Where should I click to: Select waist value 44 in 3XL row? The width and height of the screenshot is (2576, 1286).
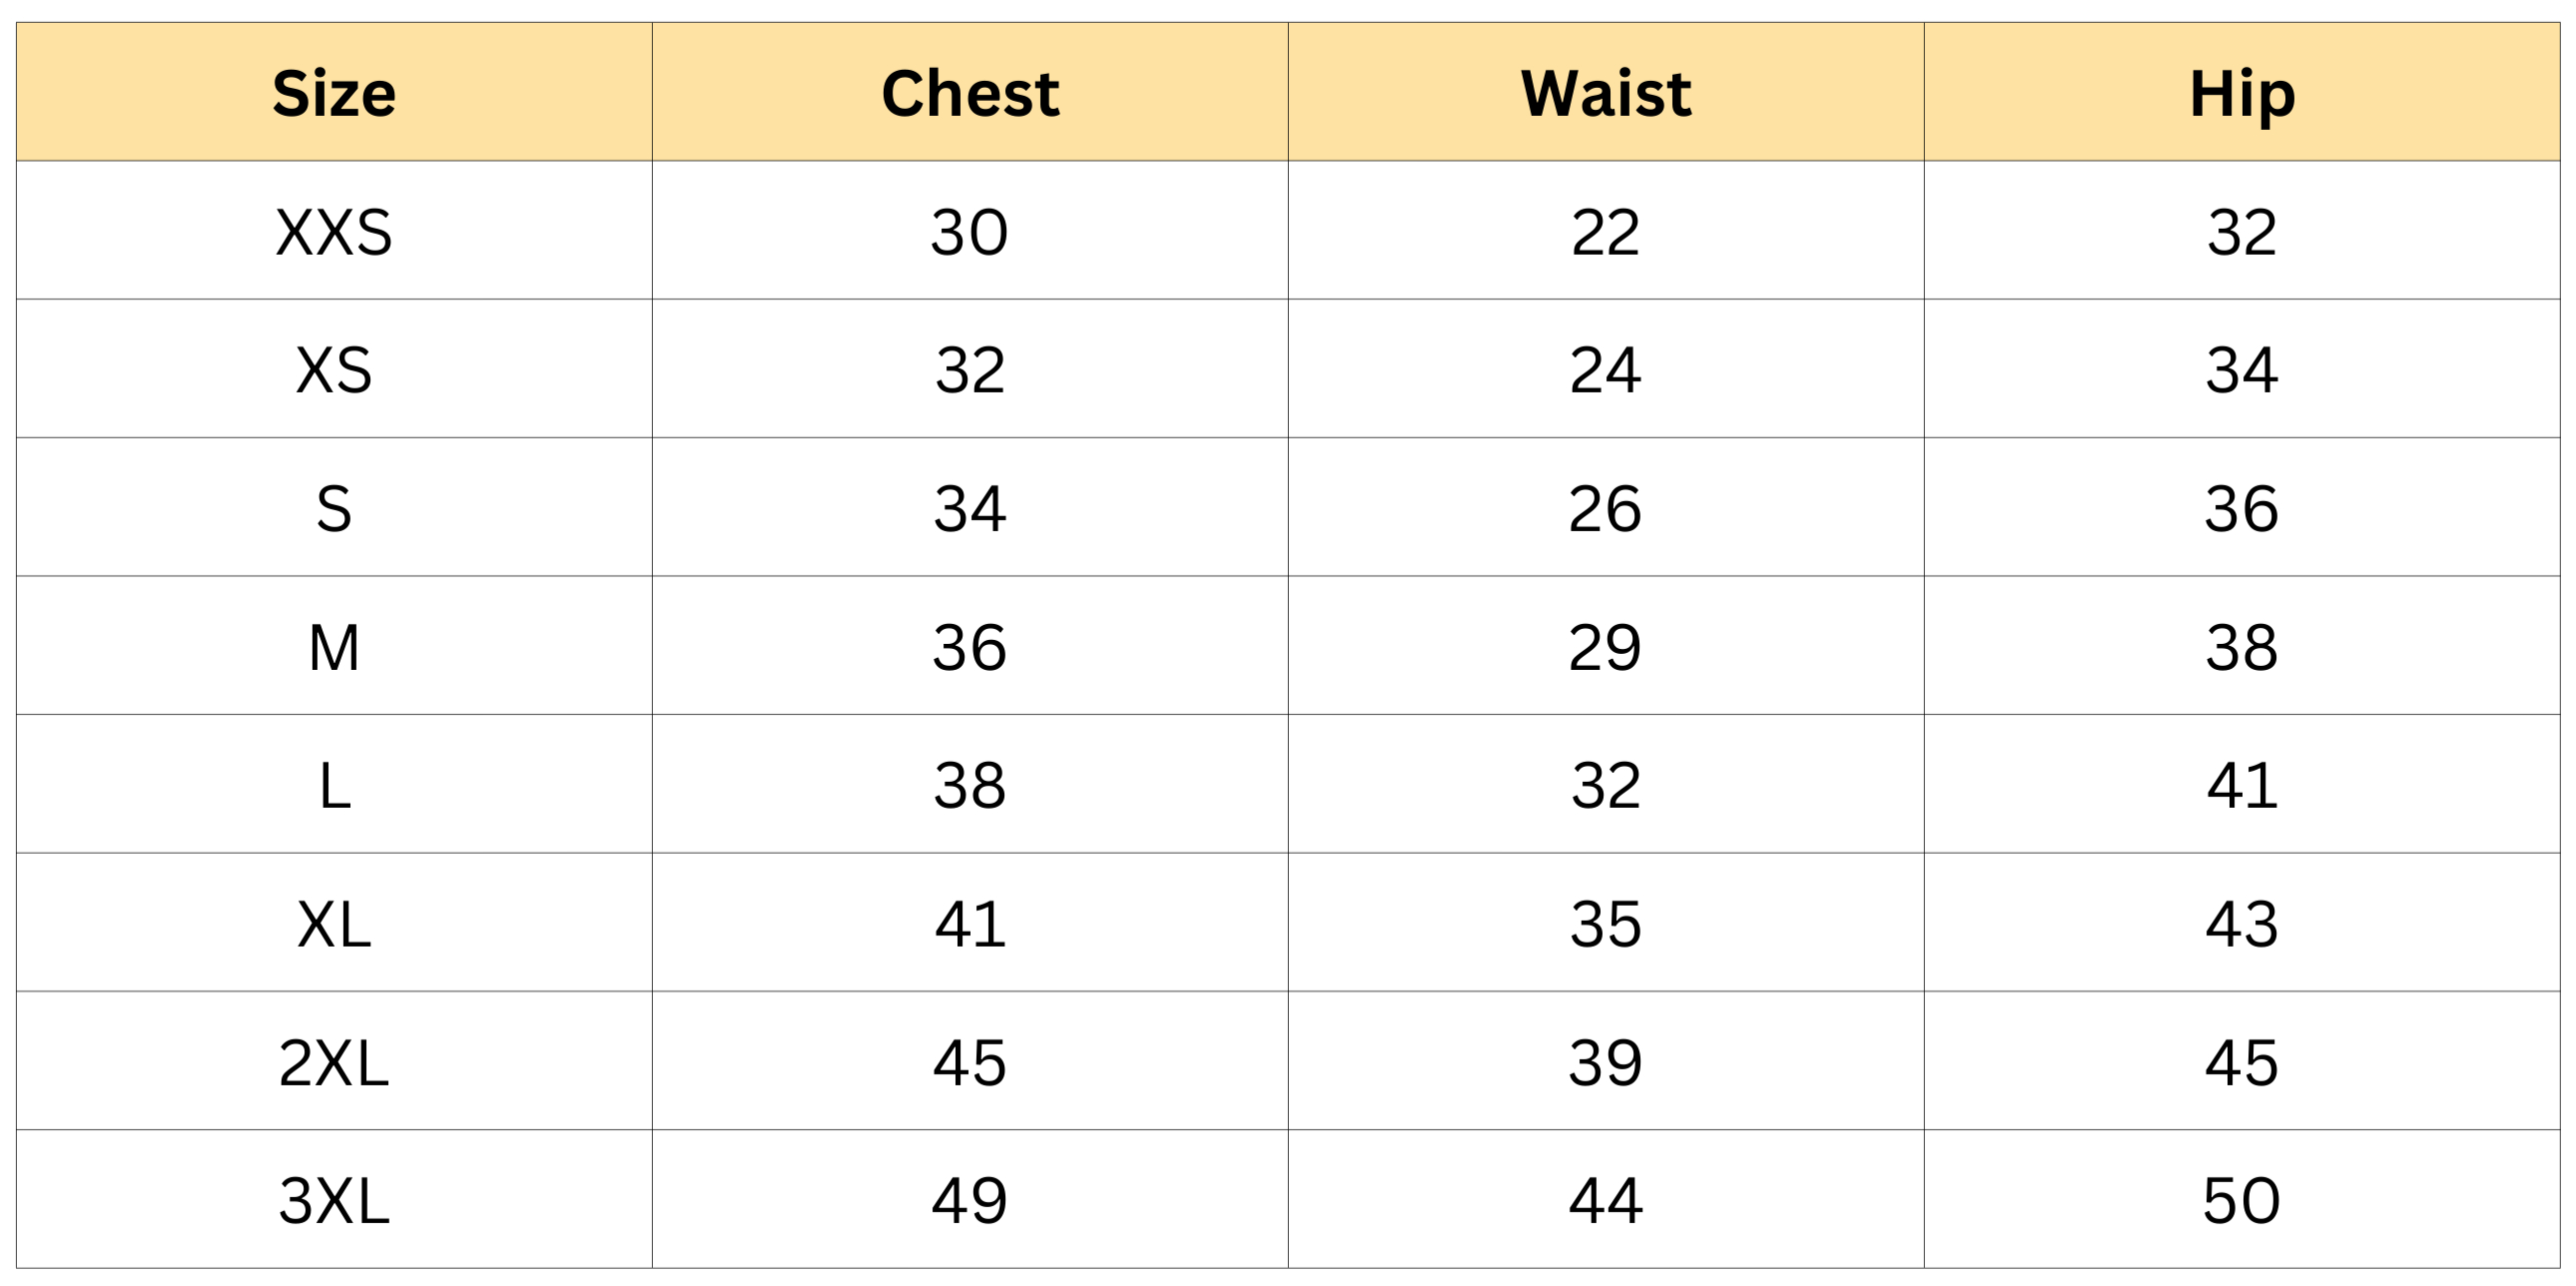[x=1605, y=1200]
